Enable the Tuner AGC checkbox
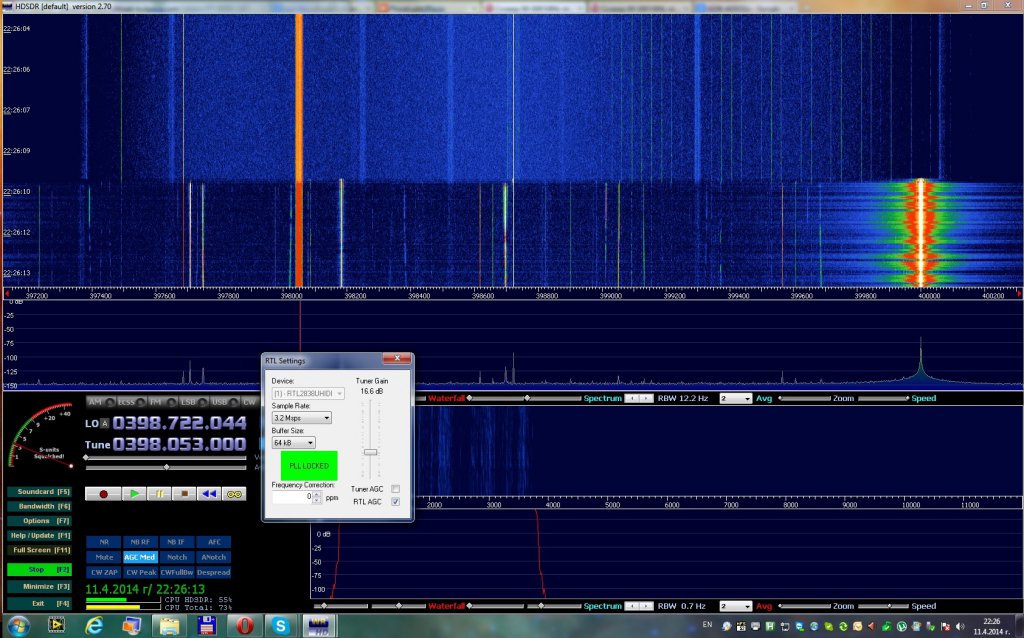 coord(396,489)
